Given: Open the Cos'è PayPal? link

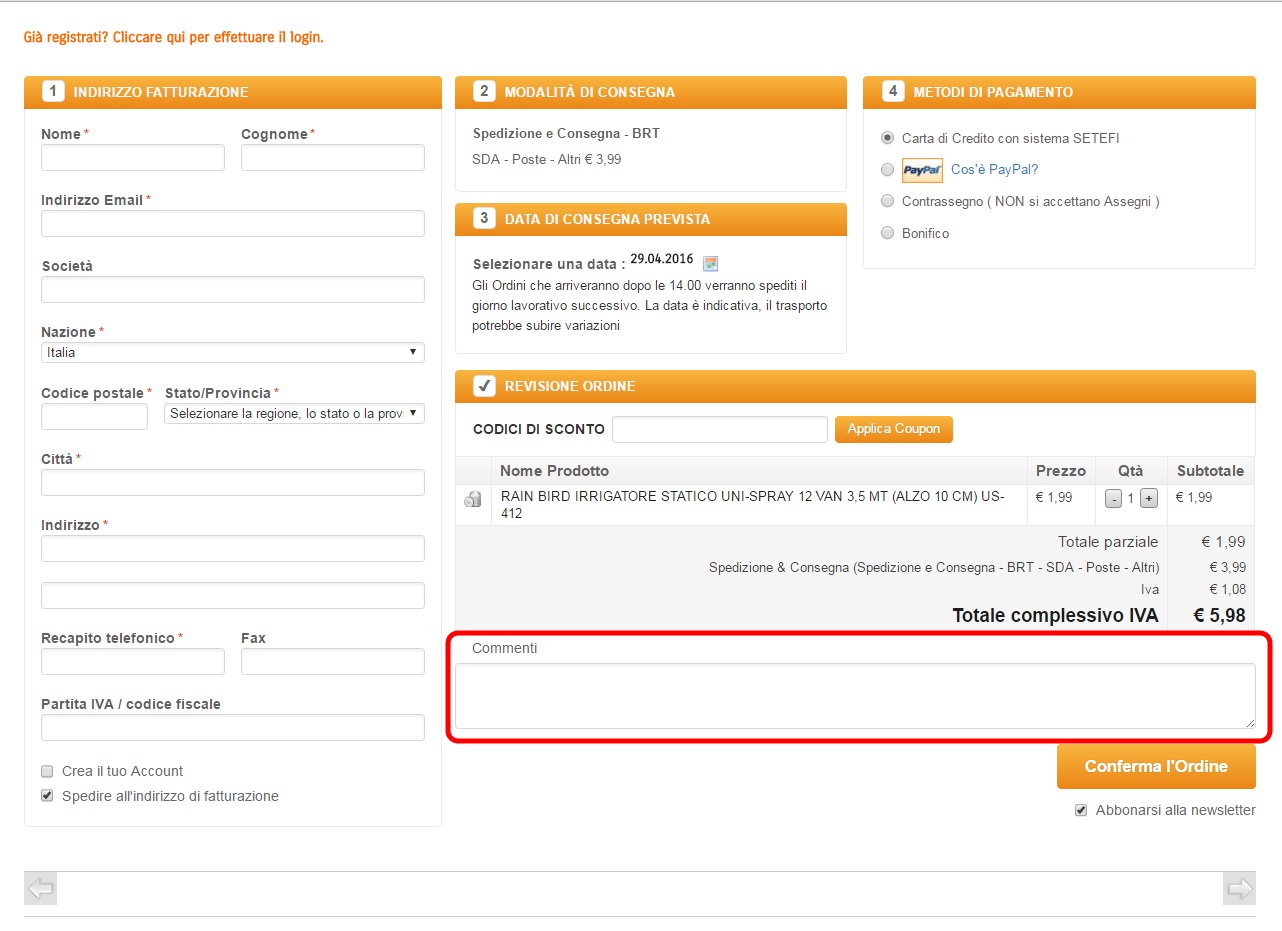Looking at the screenshot, I should click(x=994, y=170).
